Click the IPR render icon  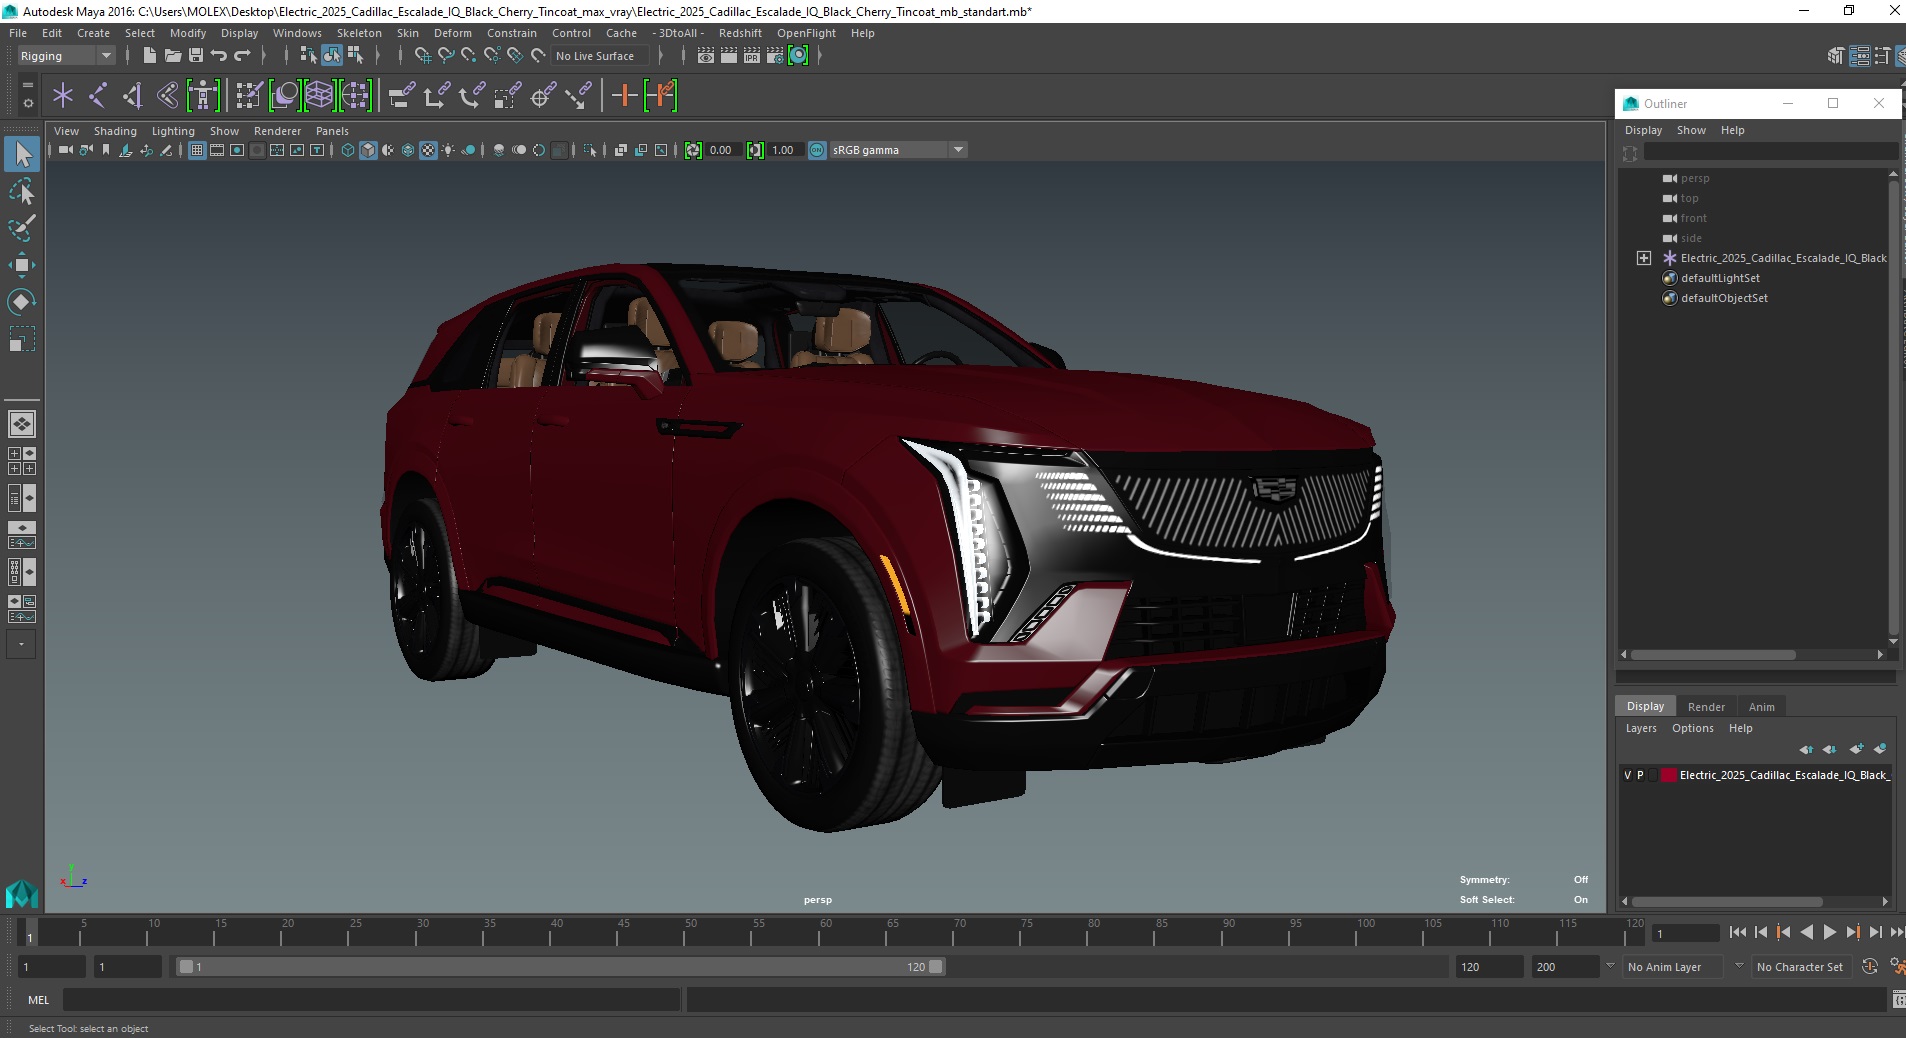752,56
